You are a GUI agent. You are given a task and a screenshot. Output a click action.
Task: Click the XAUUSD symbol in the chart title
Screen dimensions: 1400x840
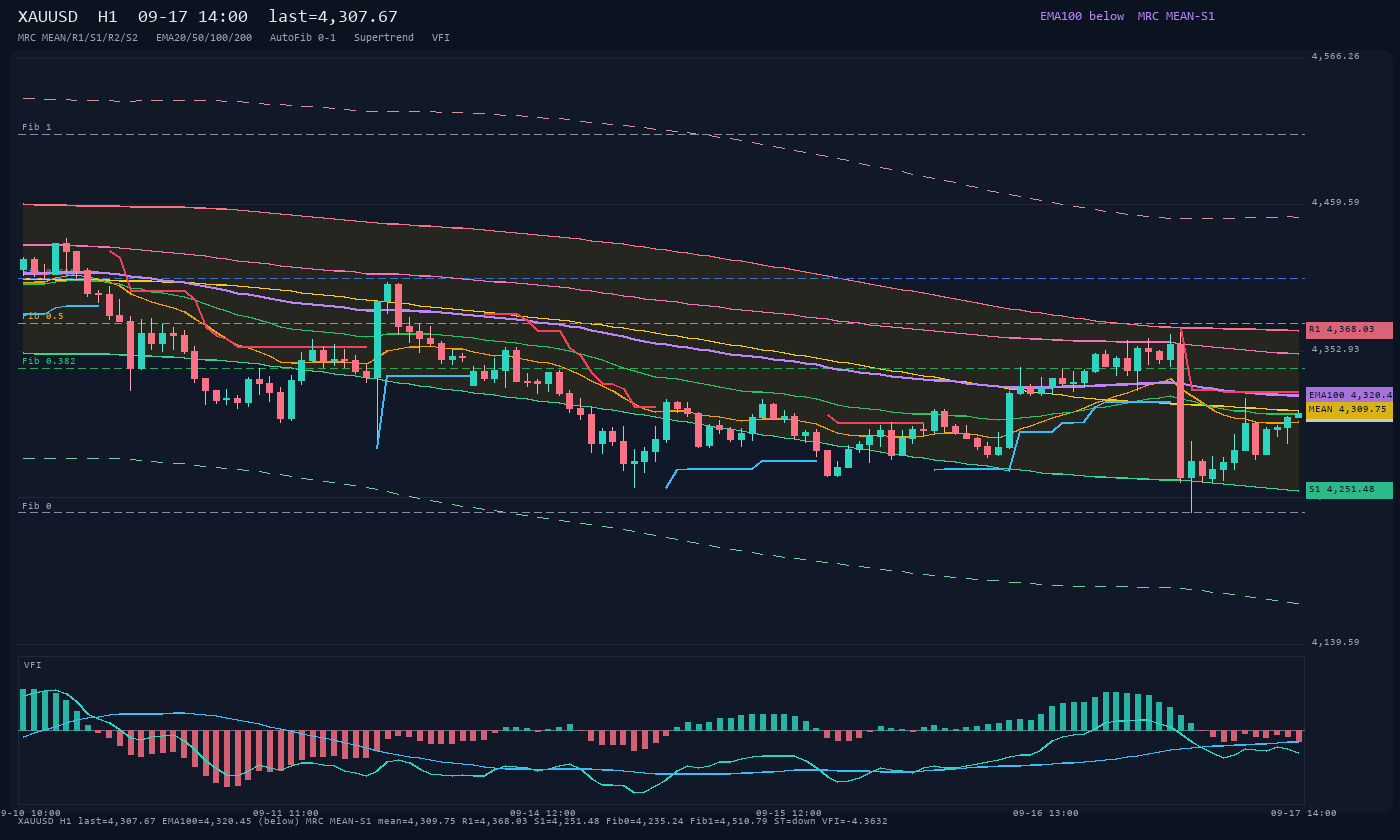coord(48,17)
